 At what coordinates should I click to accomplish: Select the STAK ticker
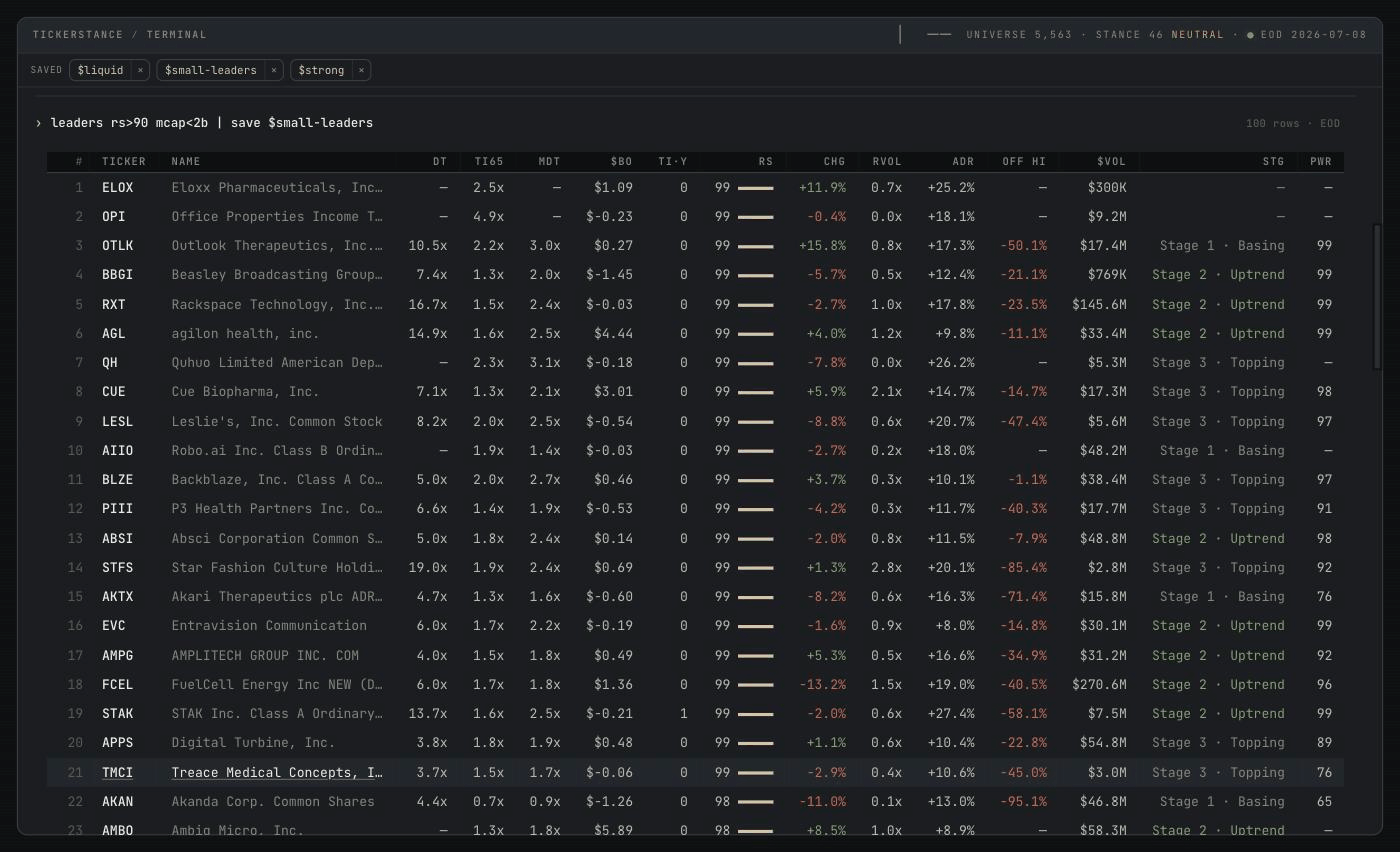[x=117, y=713]
